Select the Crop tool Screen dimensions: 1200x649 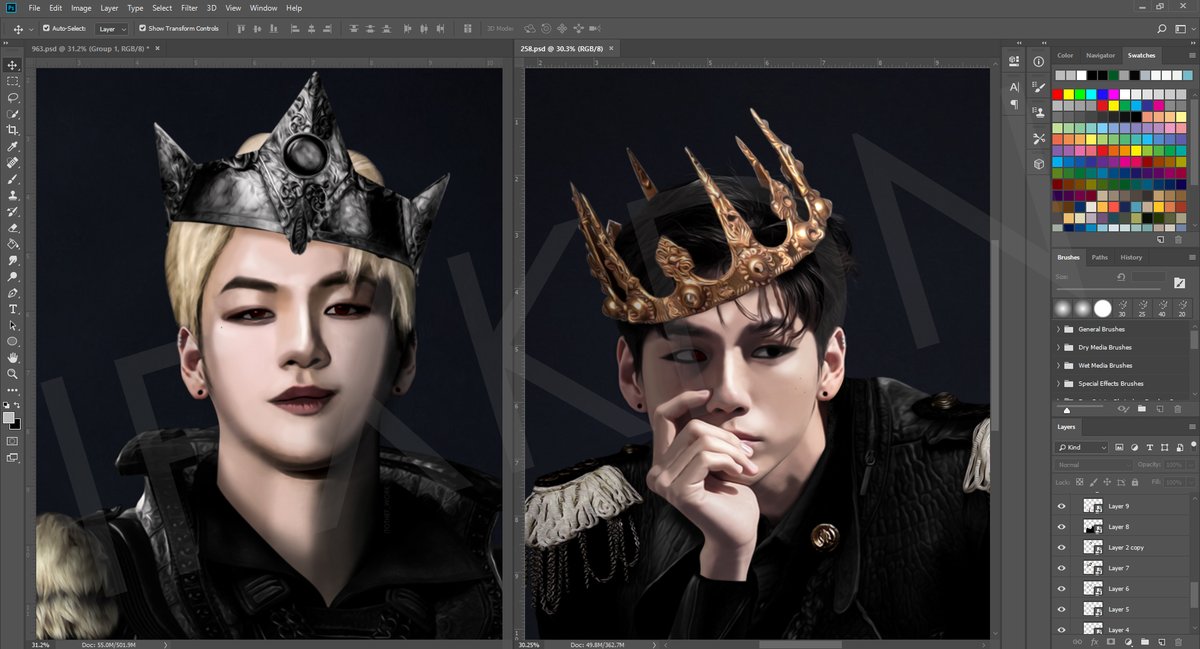tap(13, 130)
